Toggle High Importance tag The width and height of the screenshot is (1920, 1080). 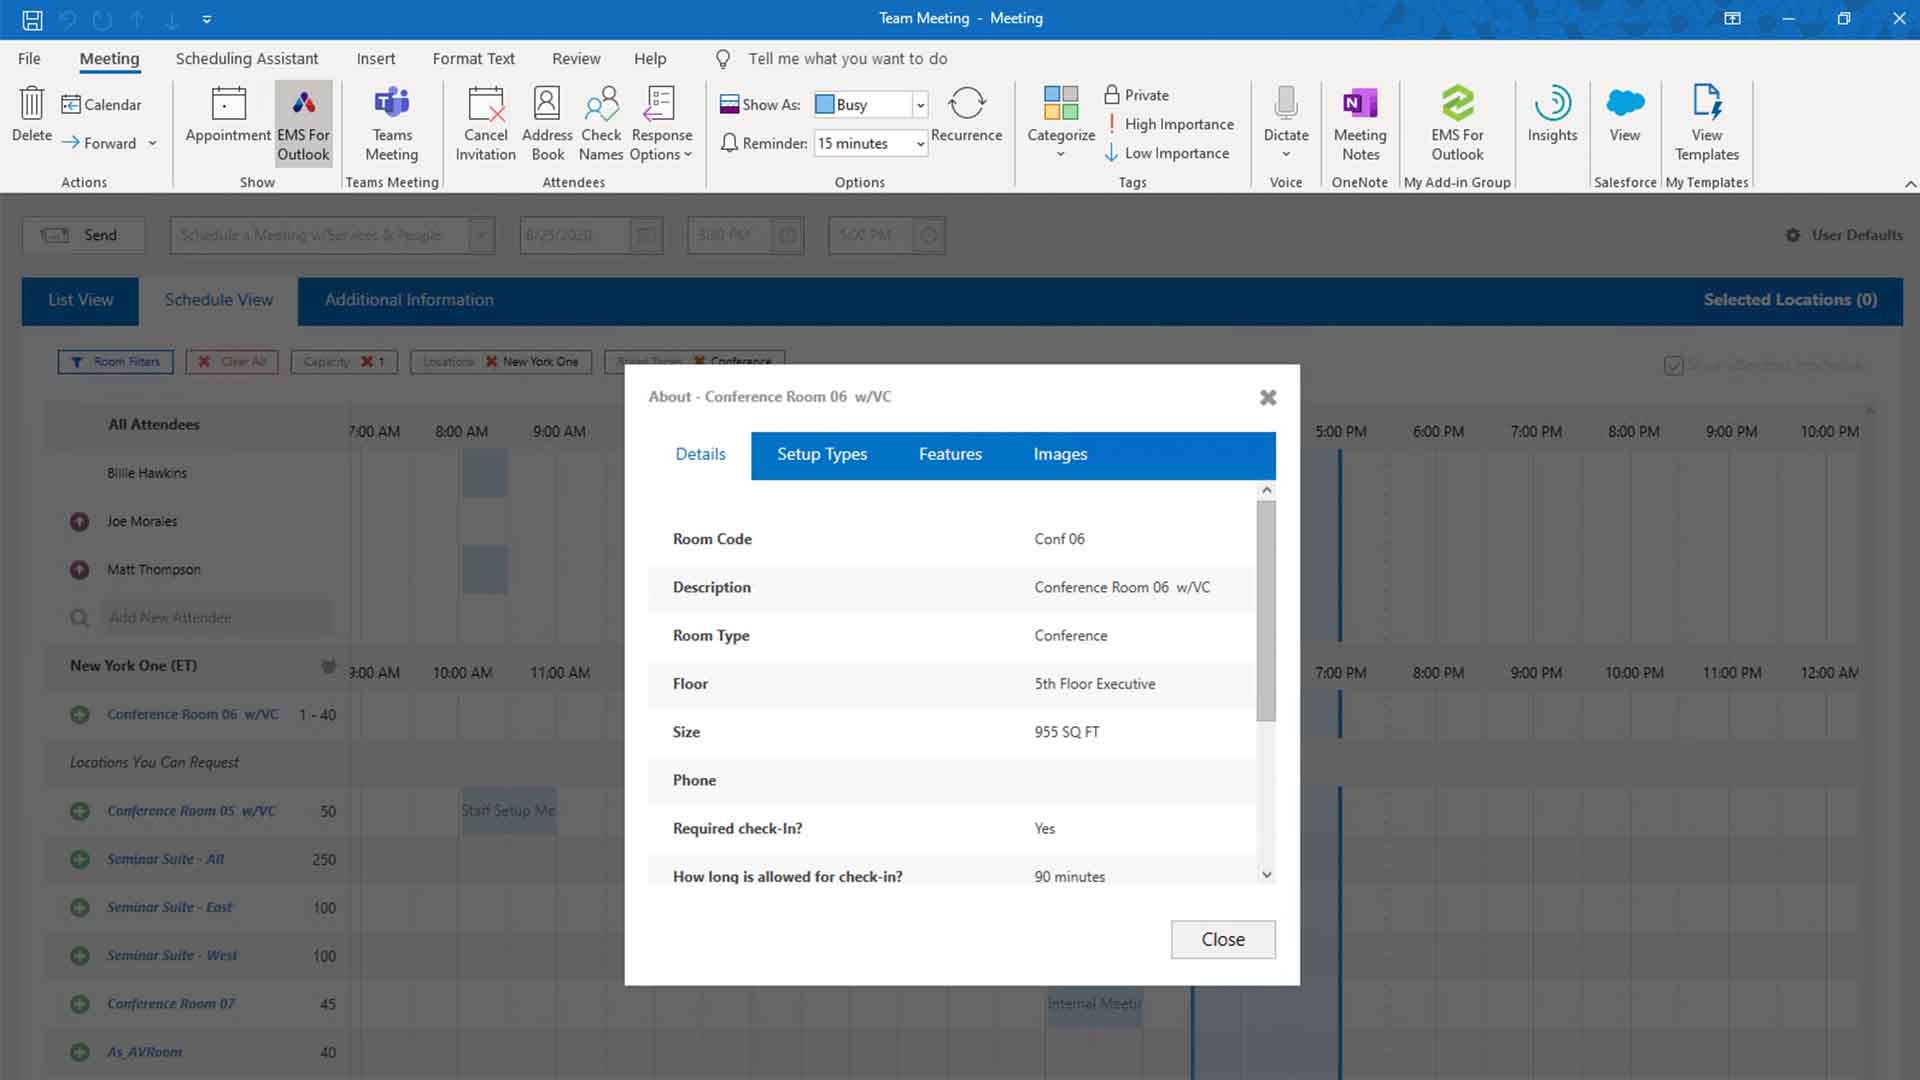1169,124
